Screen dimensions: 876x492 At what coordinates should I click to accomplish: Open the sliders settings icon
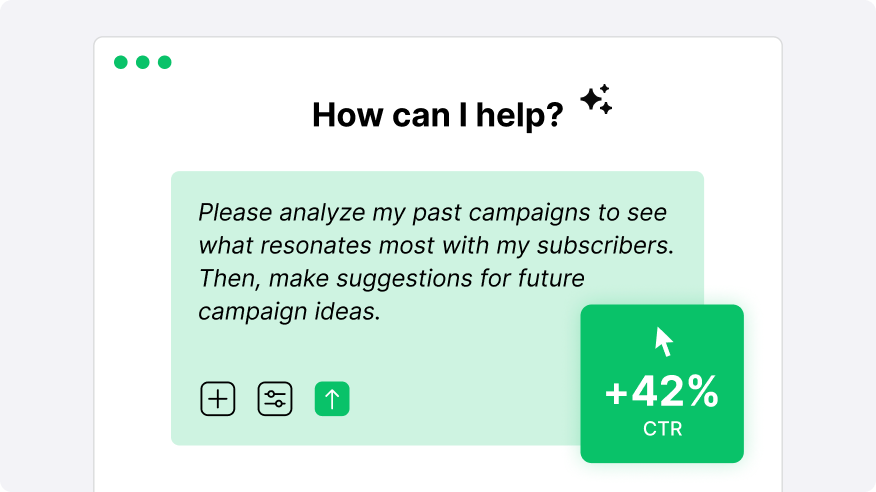(x=275, y=399)
